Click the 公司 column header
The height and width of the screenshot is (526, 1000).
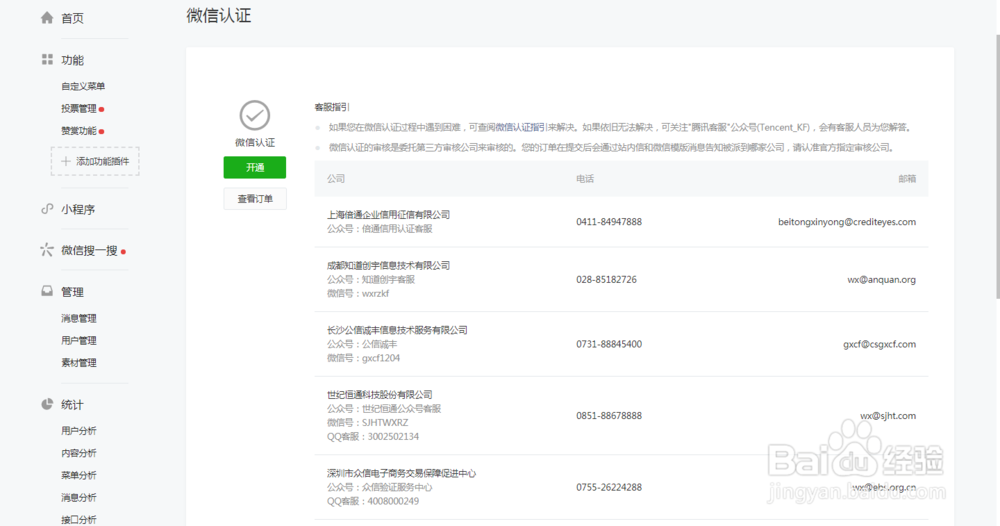335,179
